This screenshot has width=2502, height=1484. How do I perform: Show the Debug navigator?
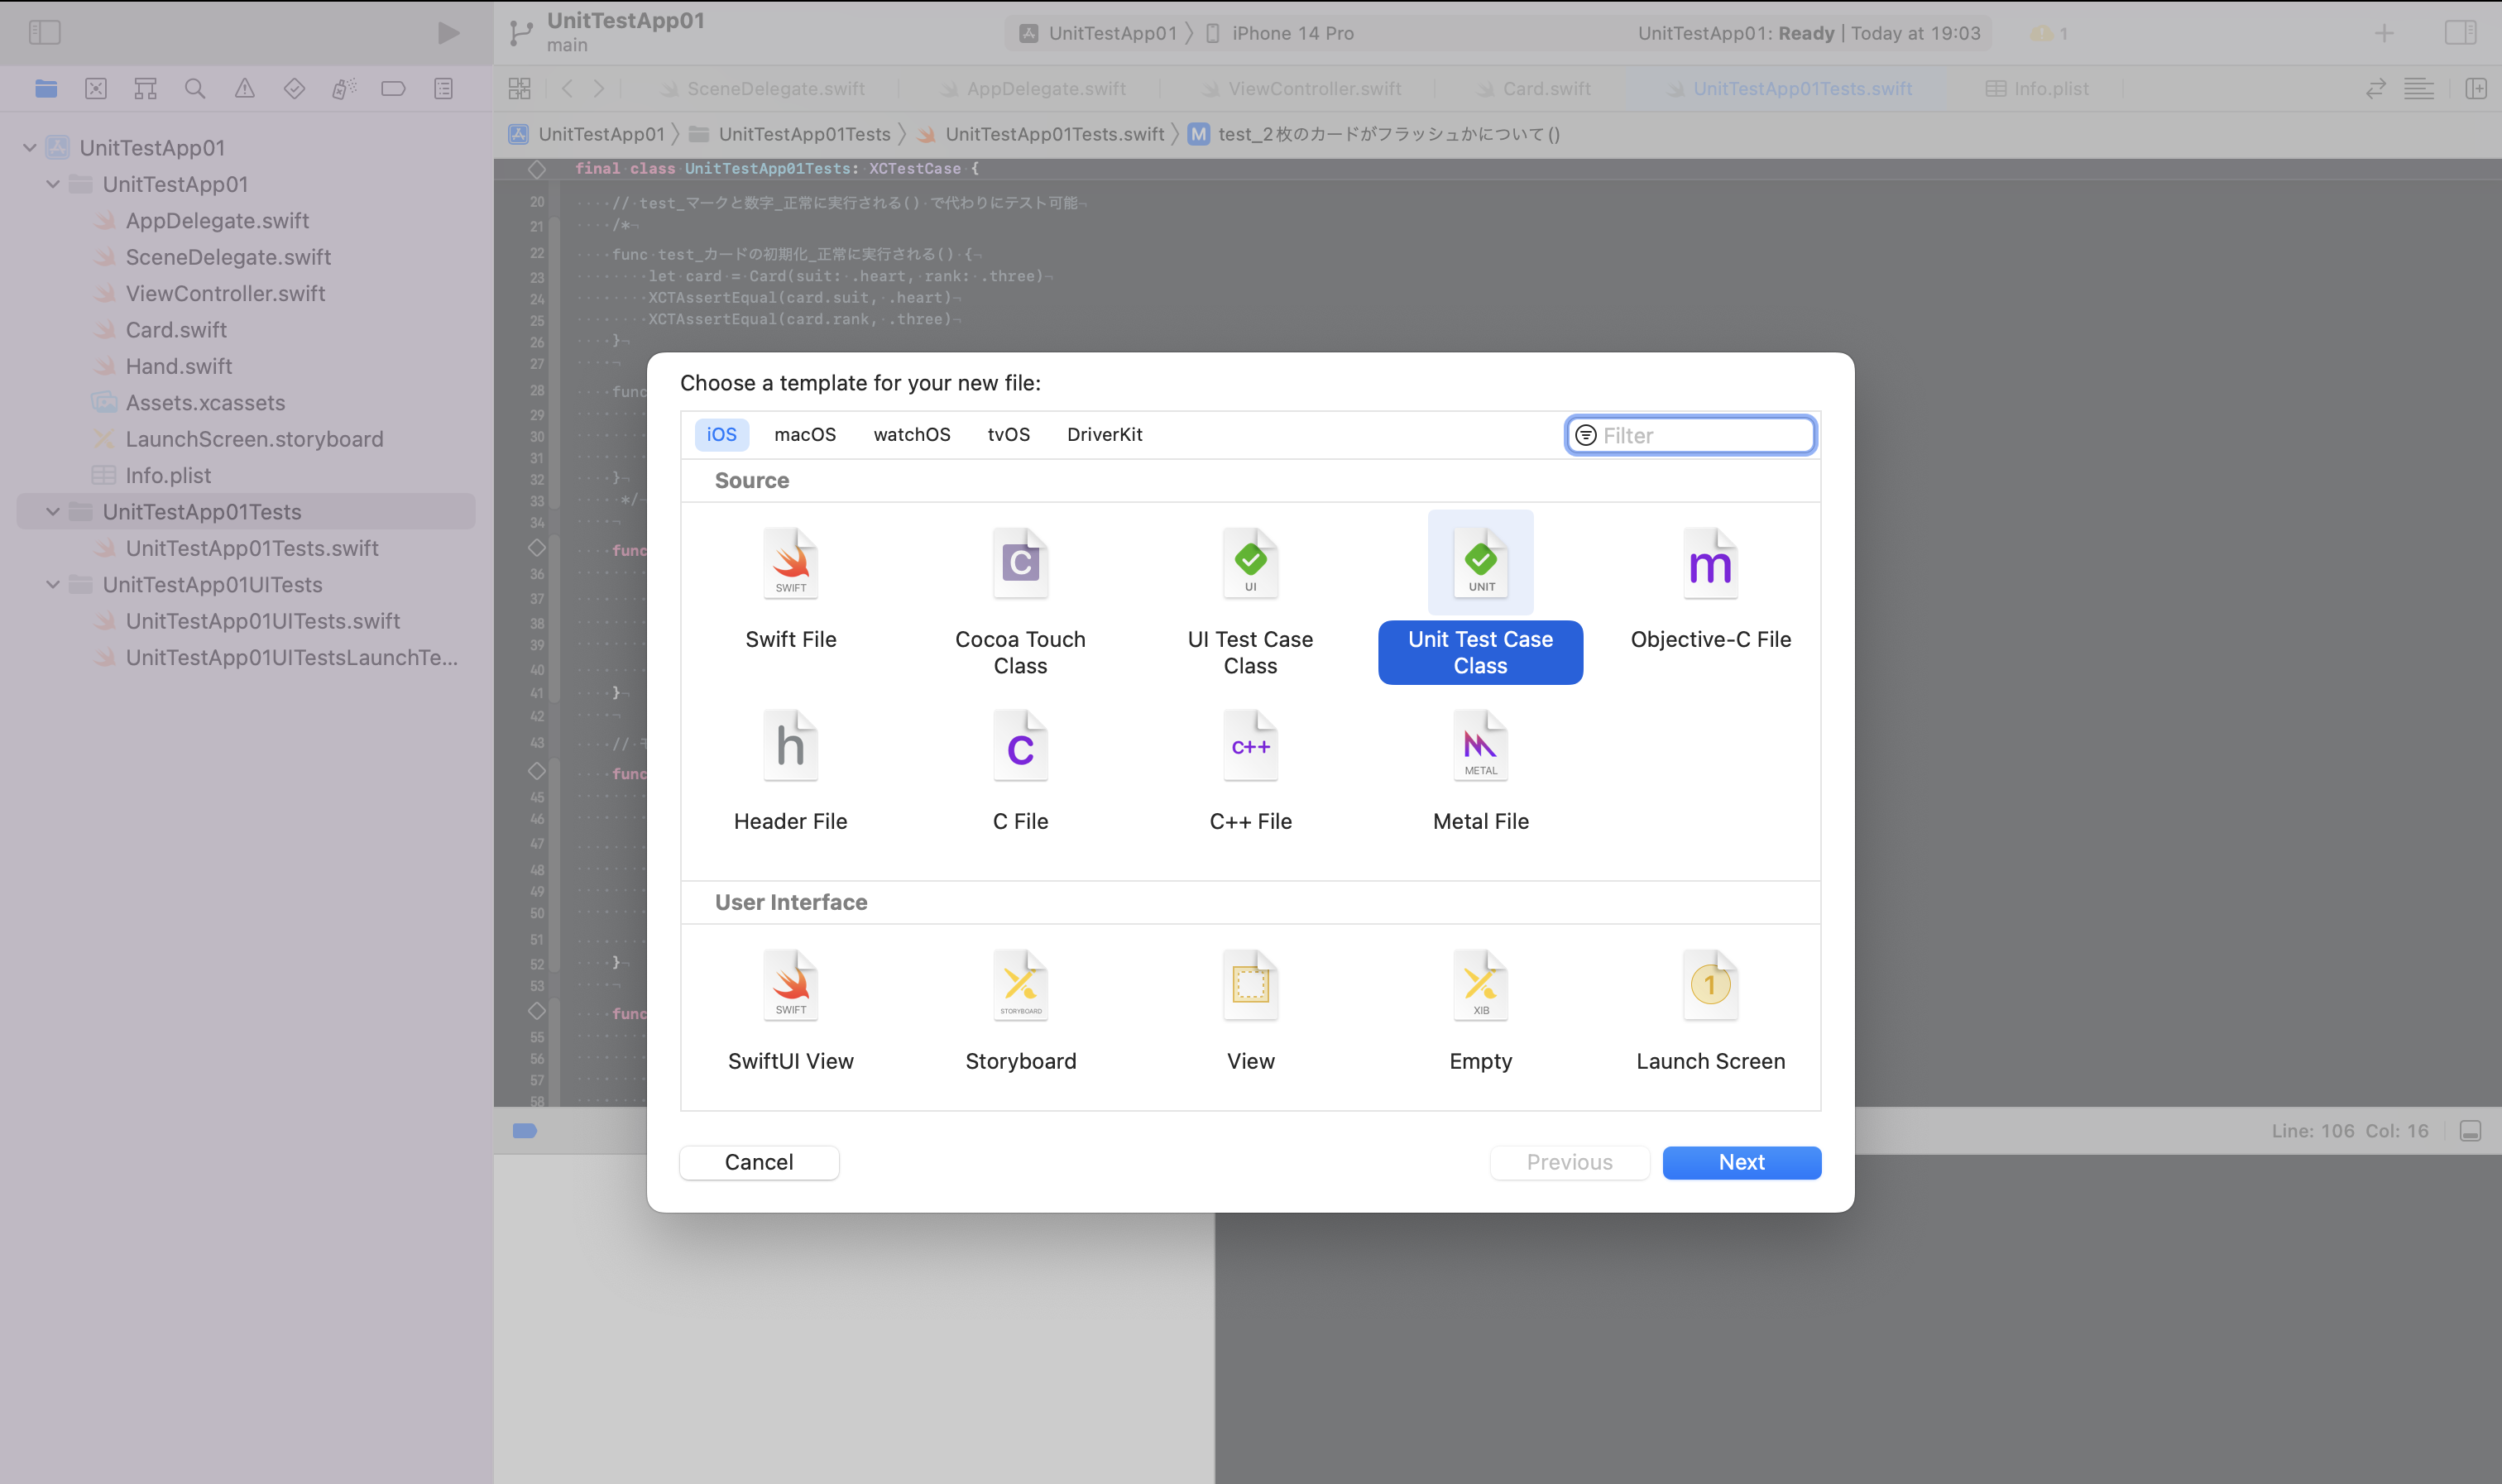344,89
